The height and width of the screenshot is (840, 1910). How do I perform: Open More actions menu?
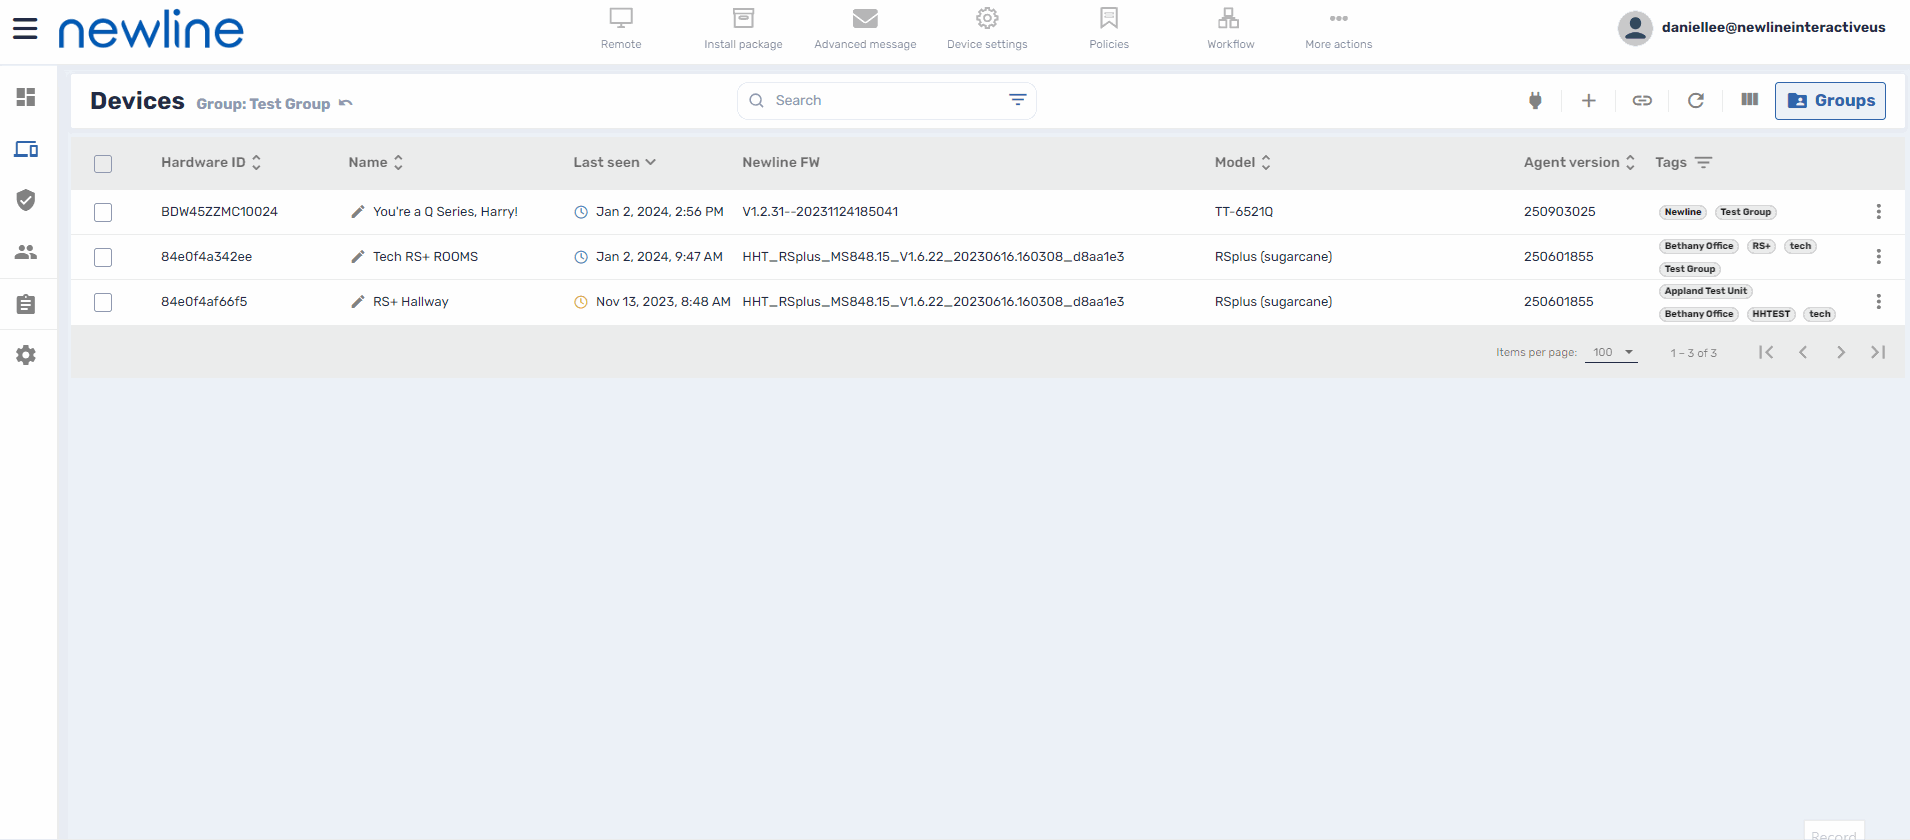coord(1338,28)
